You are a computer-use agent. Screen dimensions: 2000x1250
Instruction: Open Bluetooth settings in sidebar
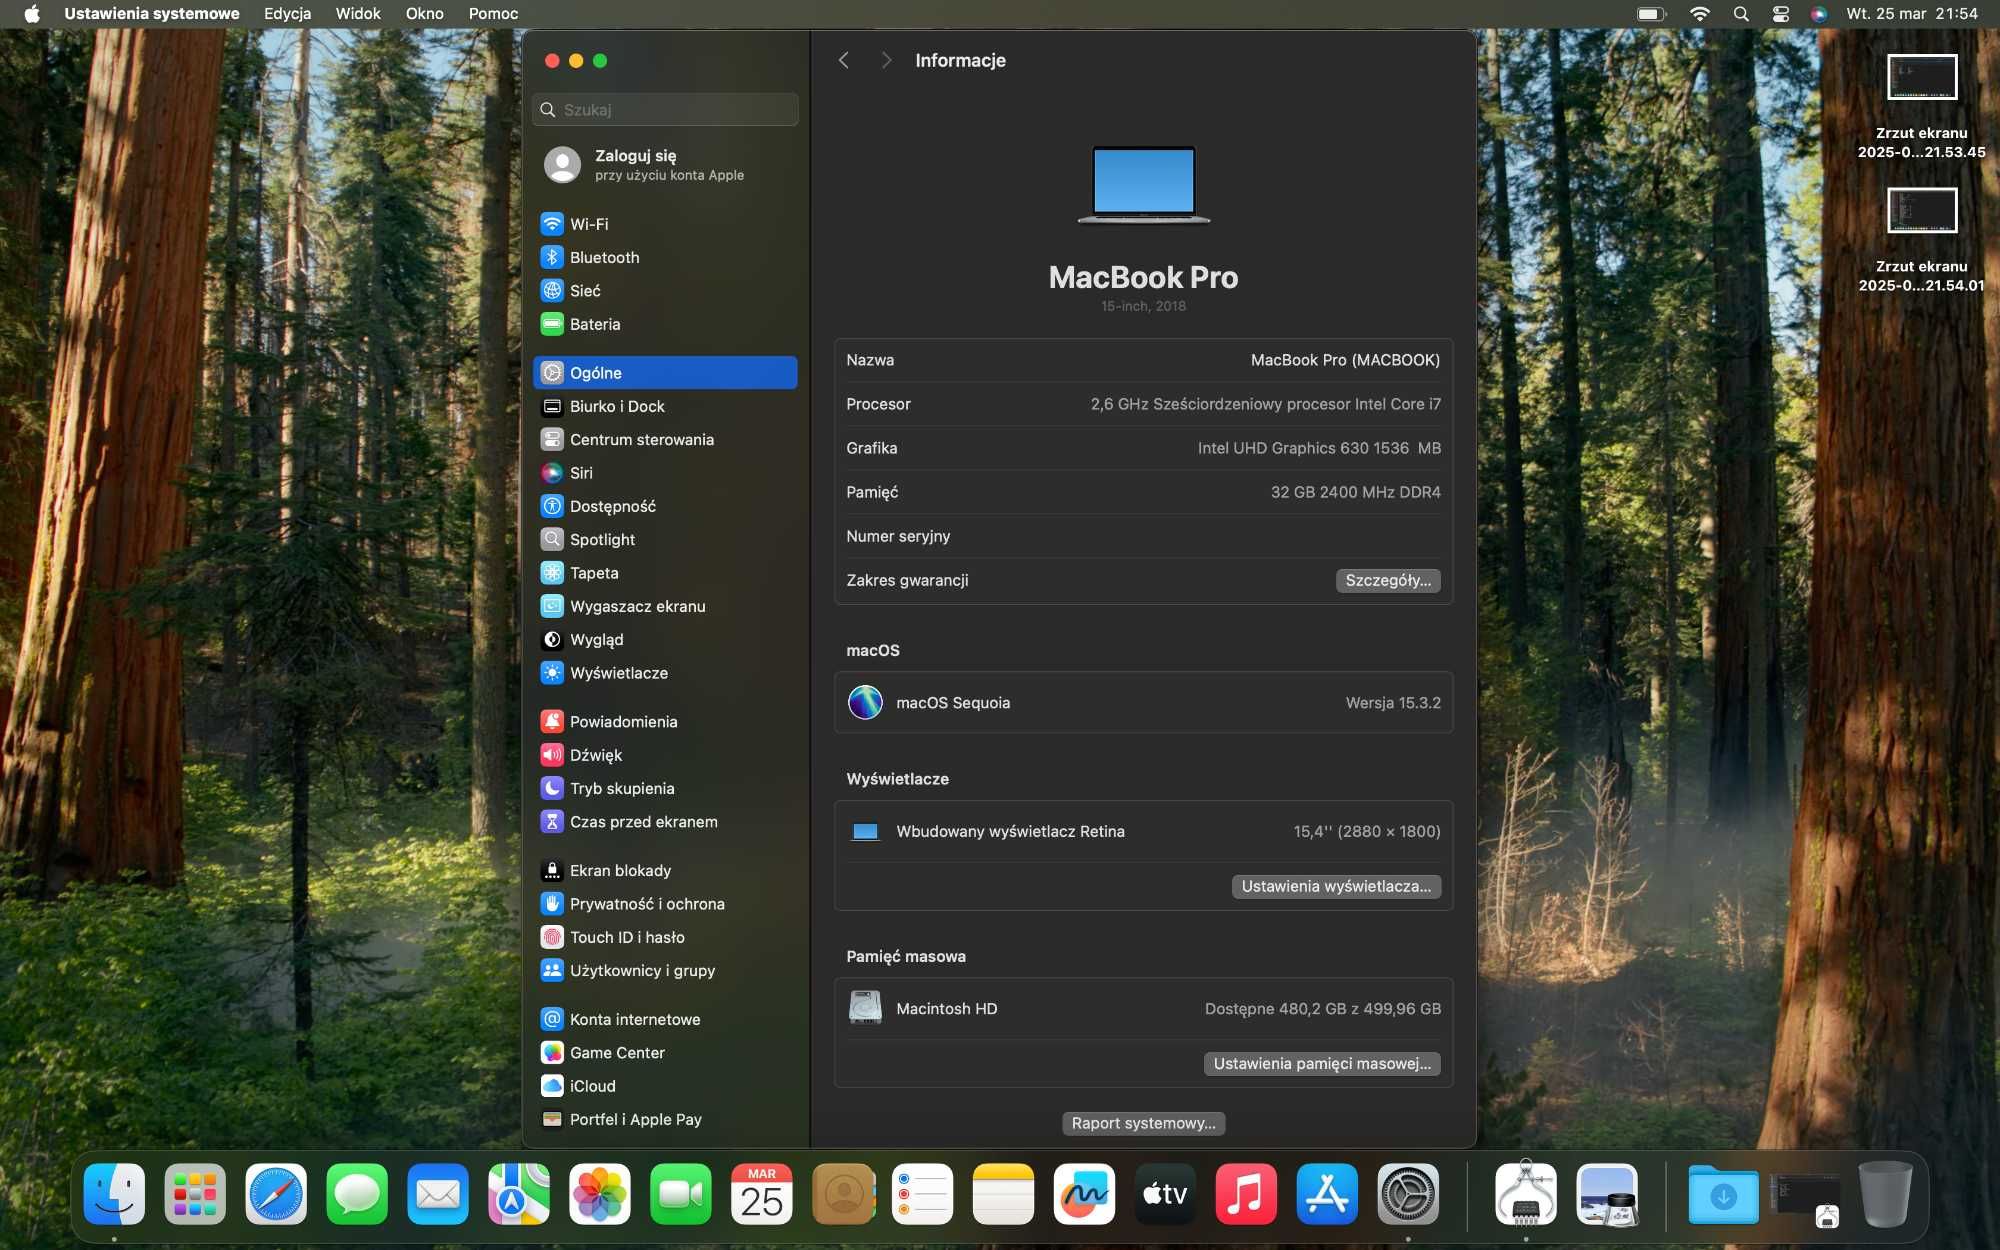665,257
